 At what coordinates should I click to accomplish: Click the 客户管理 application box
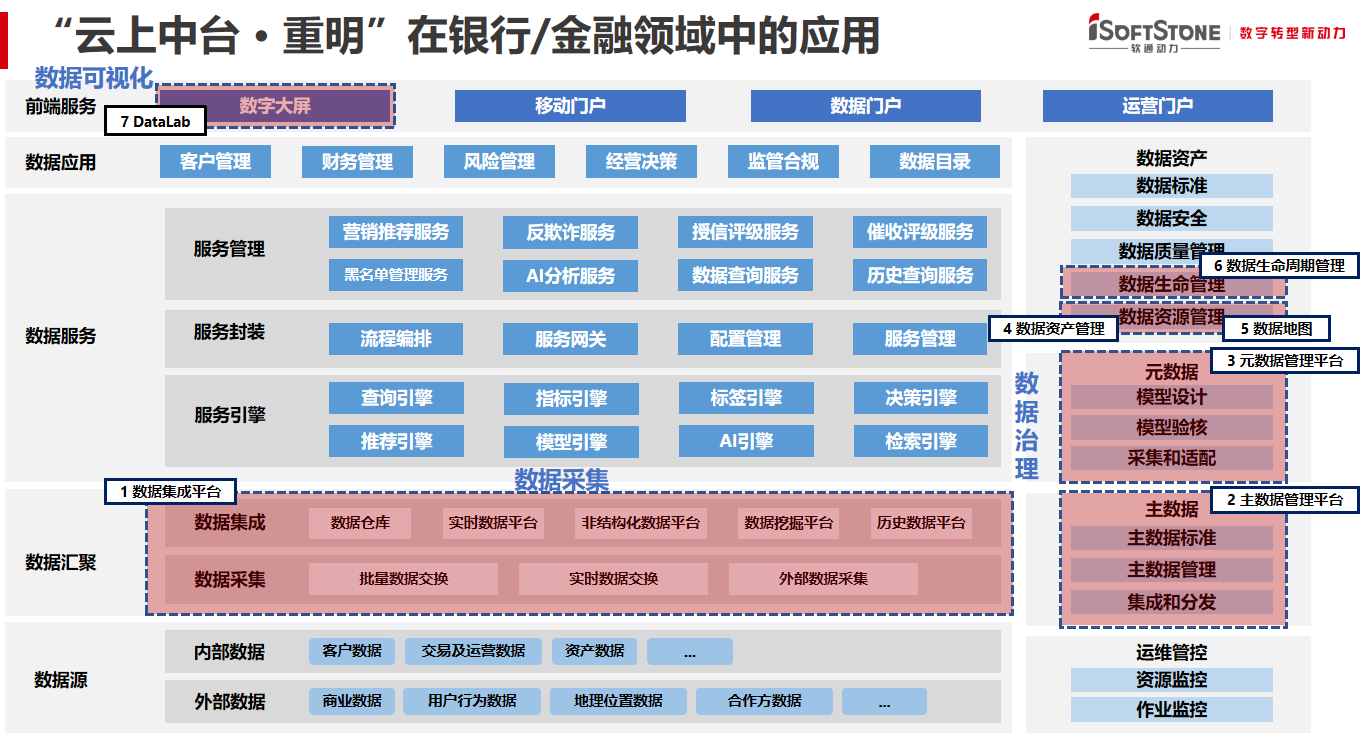click(216, 162)
